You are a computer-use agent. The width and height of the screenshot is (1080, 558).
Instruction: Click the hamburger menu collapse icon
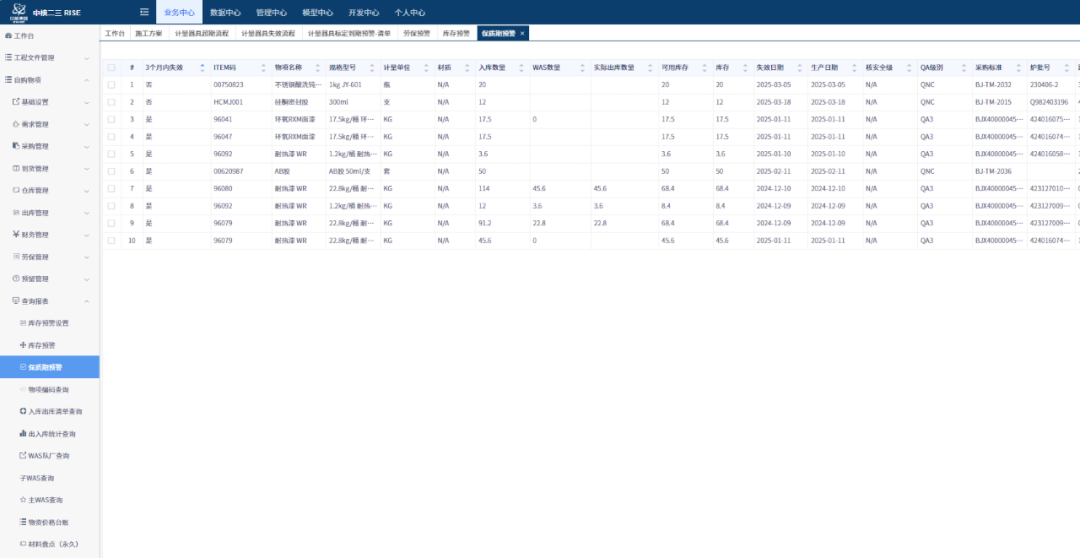click(x=145, y=12)
